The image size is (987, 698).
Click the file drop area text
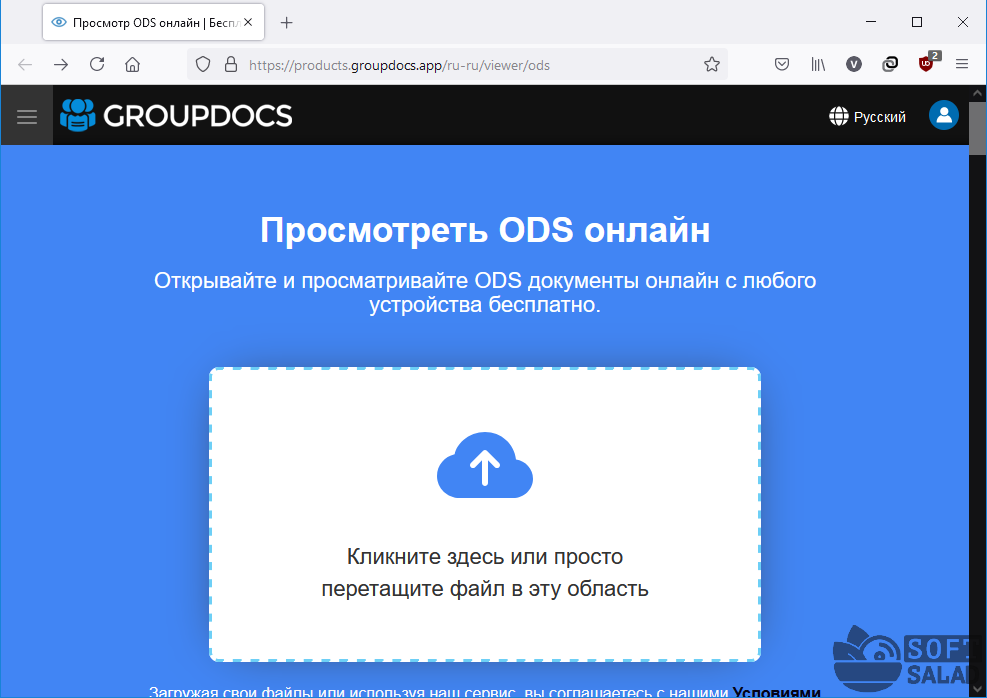coord(485,572)
